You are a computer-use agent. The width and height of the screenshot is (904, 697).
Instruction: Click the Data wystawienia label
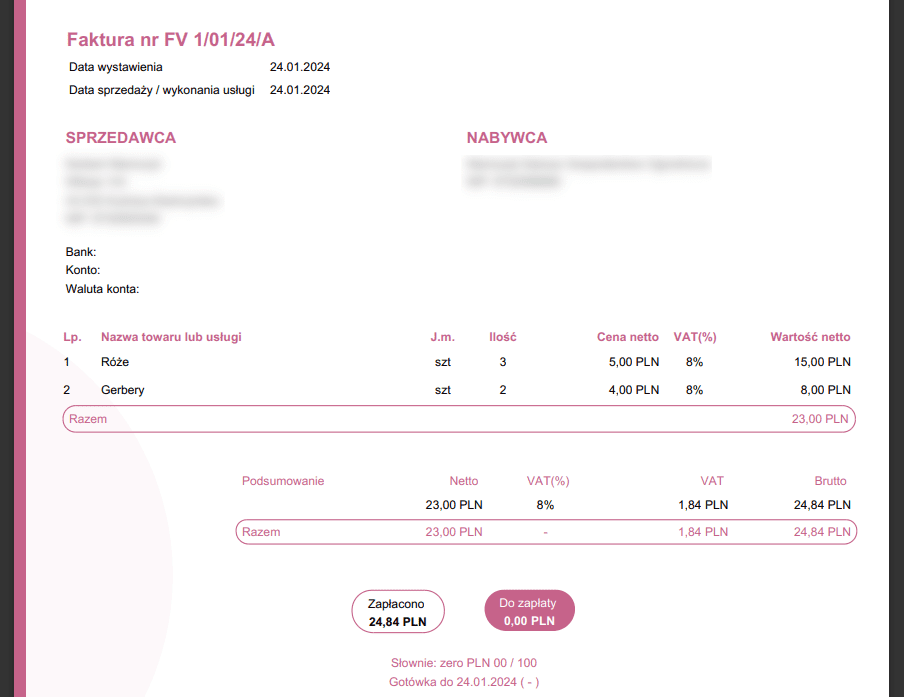coord(115,67)
